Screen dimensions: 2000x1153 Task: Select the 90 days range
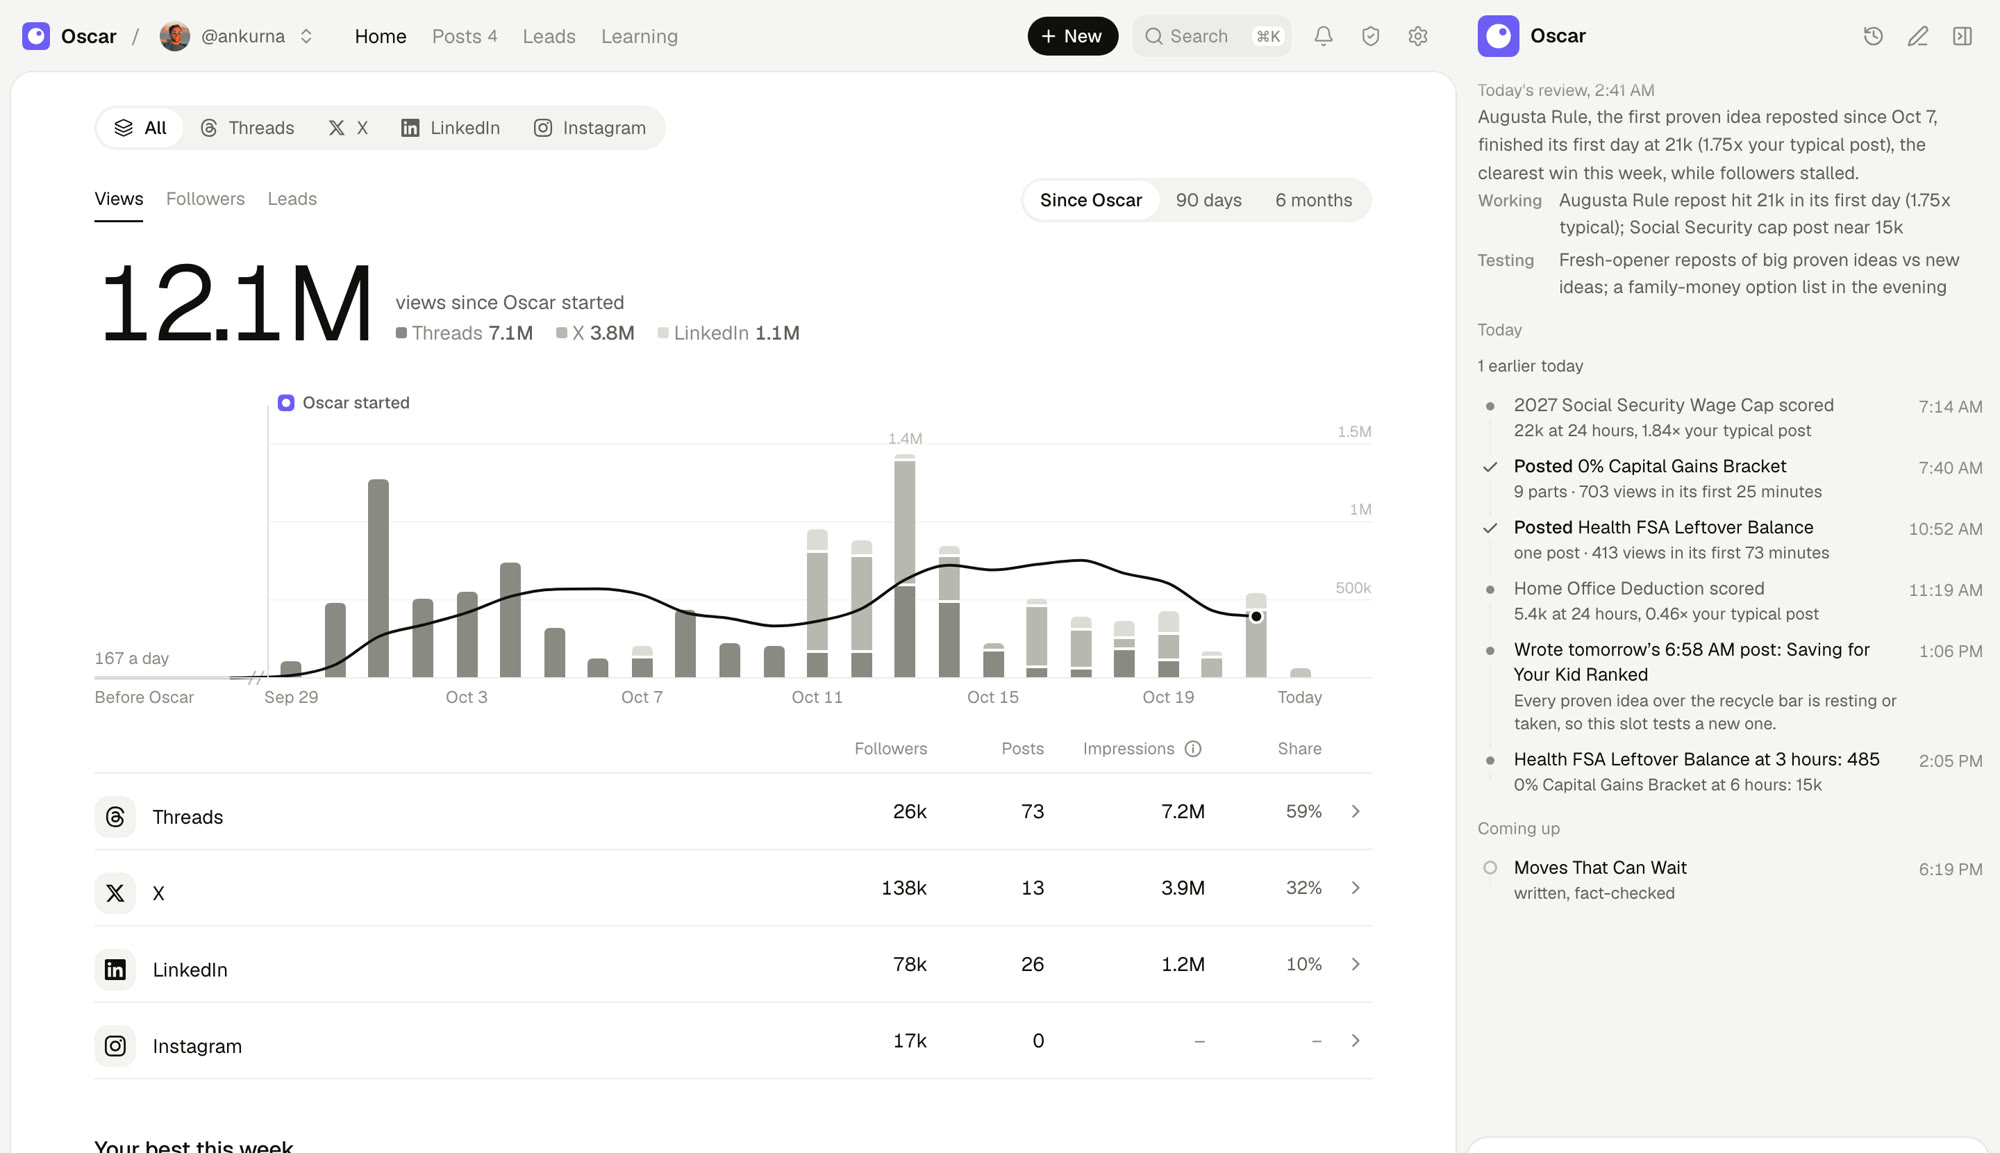[1208, 200]
